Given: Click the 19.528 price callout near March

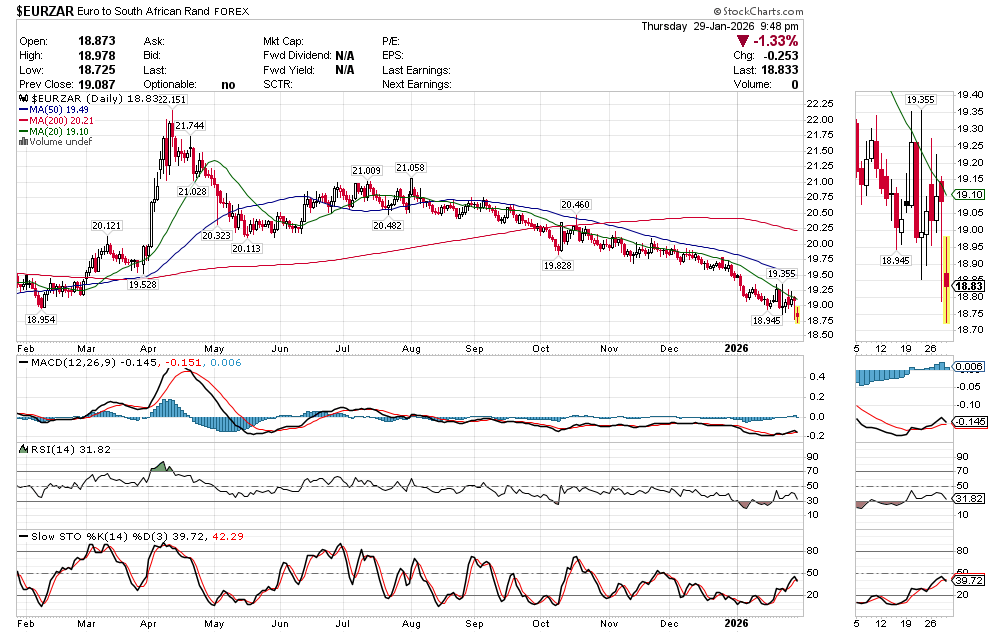Looking at the screenshot, I should (143, 285).
